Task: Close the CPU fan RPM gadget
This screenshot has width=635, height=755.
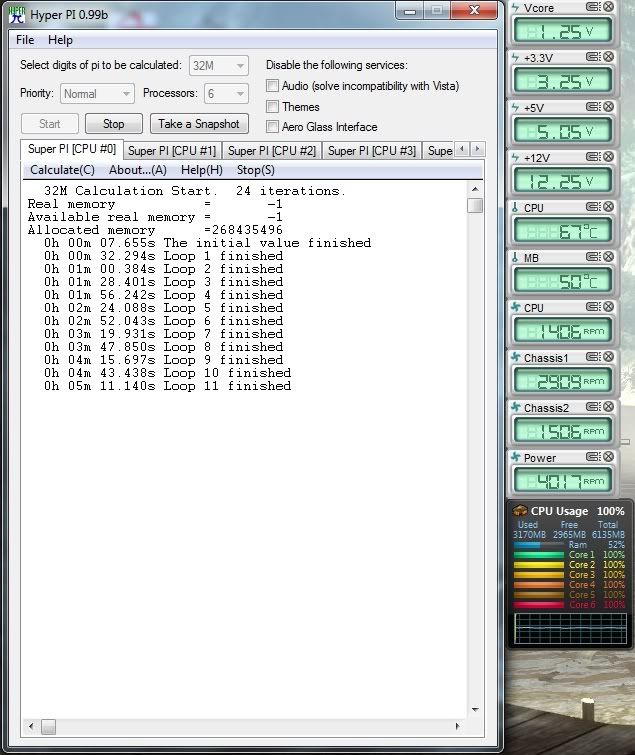Action: pyautogui.click(x=609, y=307)
